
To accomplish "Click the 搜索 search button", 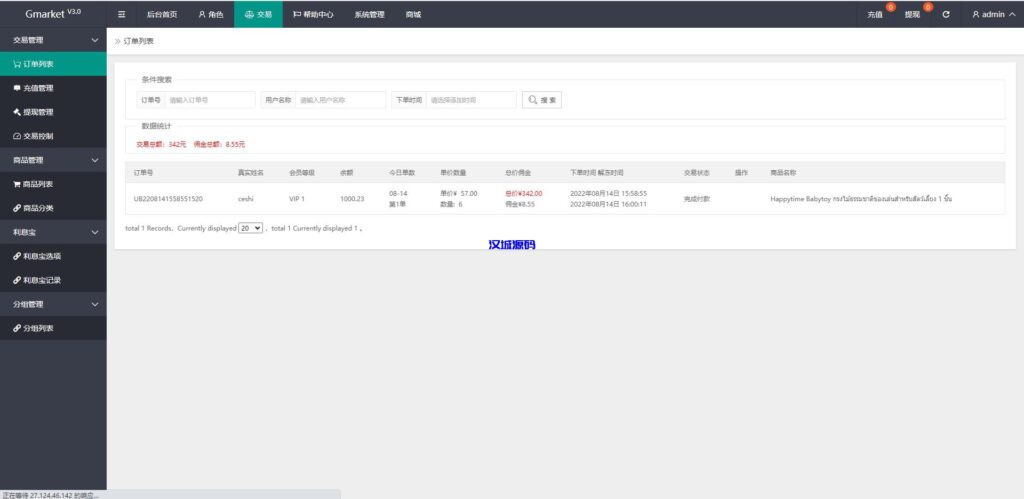I will tap(542, 100).
